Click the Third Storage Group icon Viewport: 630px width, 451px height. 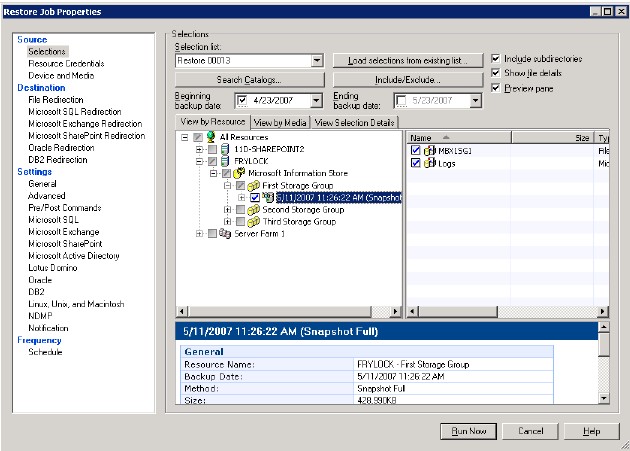(253, 222)
